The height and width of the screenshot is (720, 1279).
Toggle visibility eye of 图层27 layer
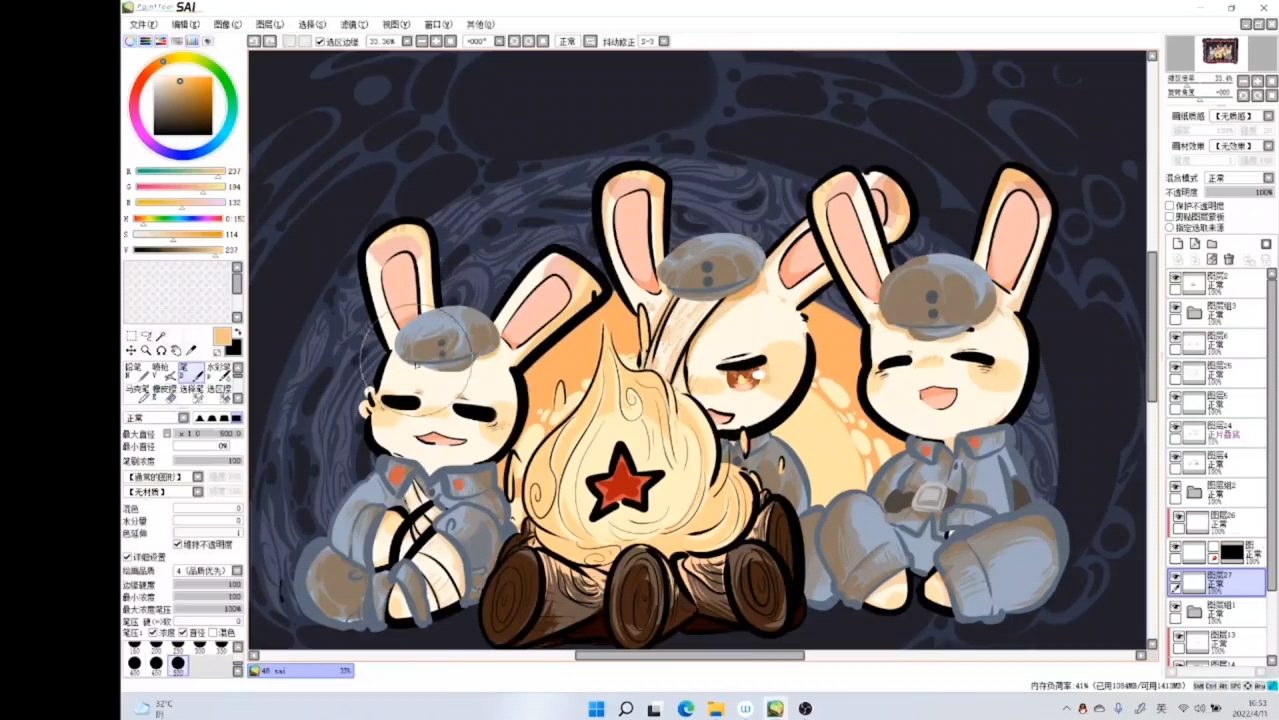pos(1176,577)
